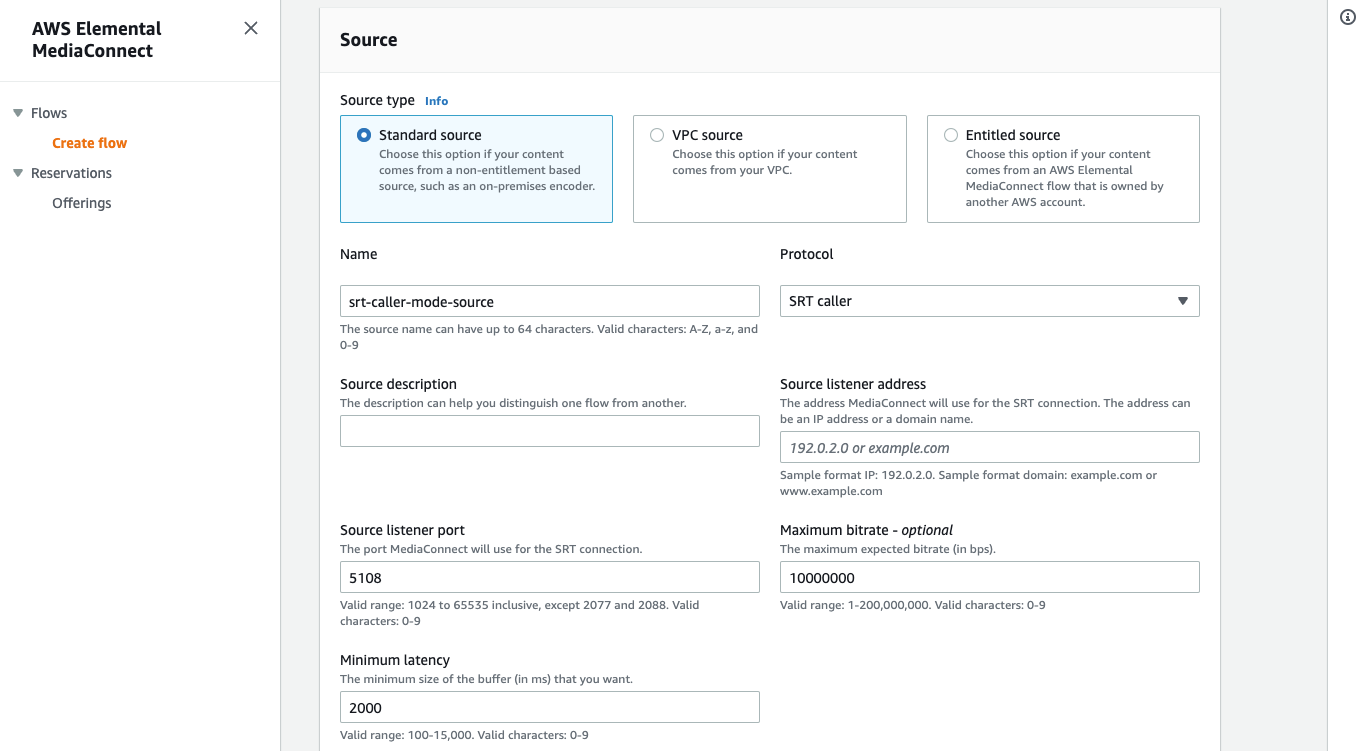Open Reservations in the sidebar

[71, 173]
